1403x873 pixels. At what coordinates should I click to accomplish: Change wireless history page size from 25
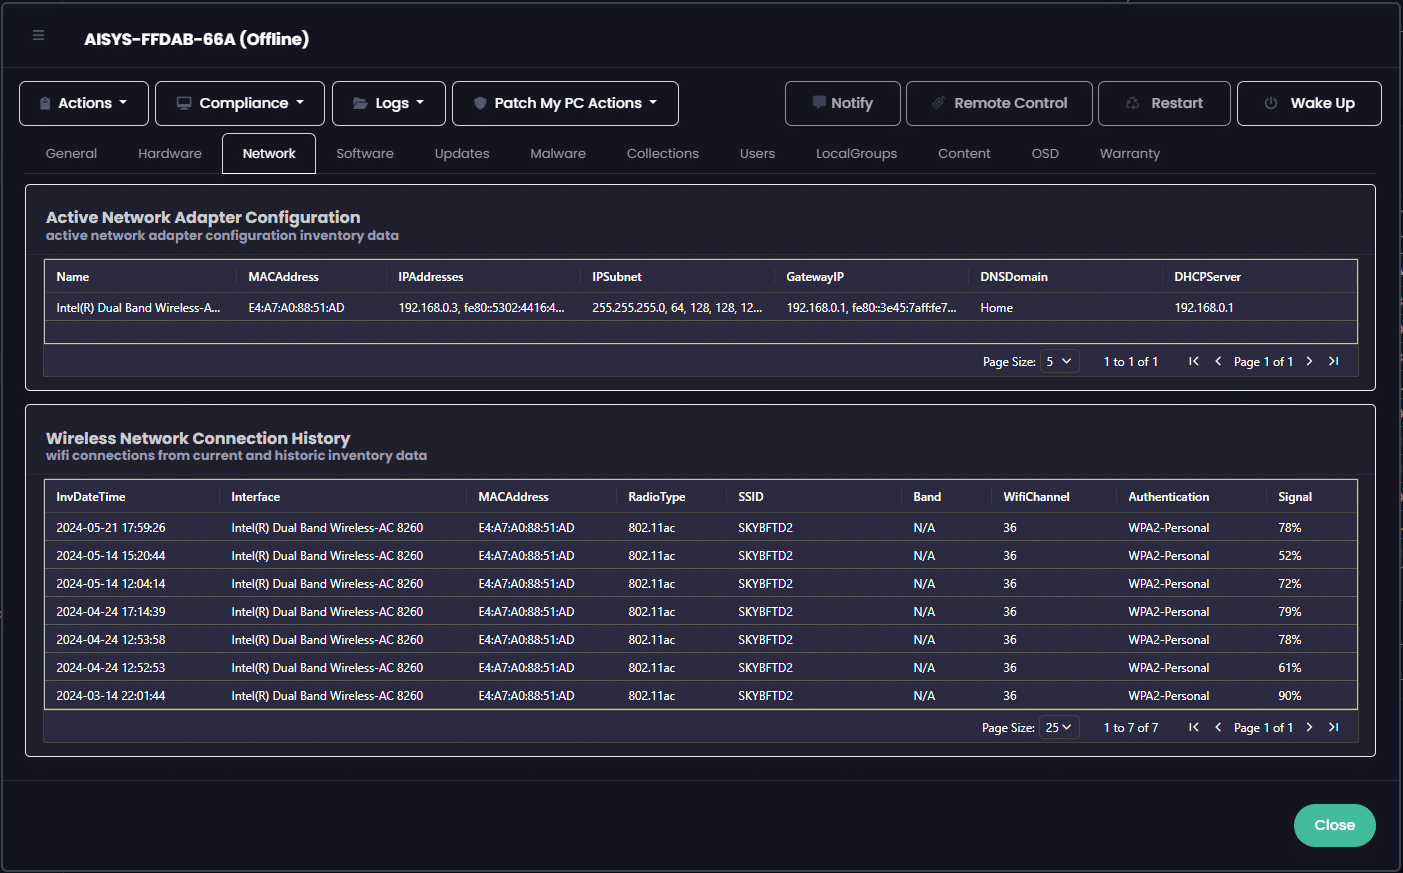tap(1059, 727)
